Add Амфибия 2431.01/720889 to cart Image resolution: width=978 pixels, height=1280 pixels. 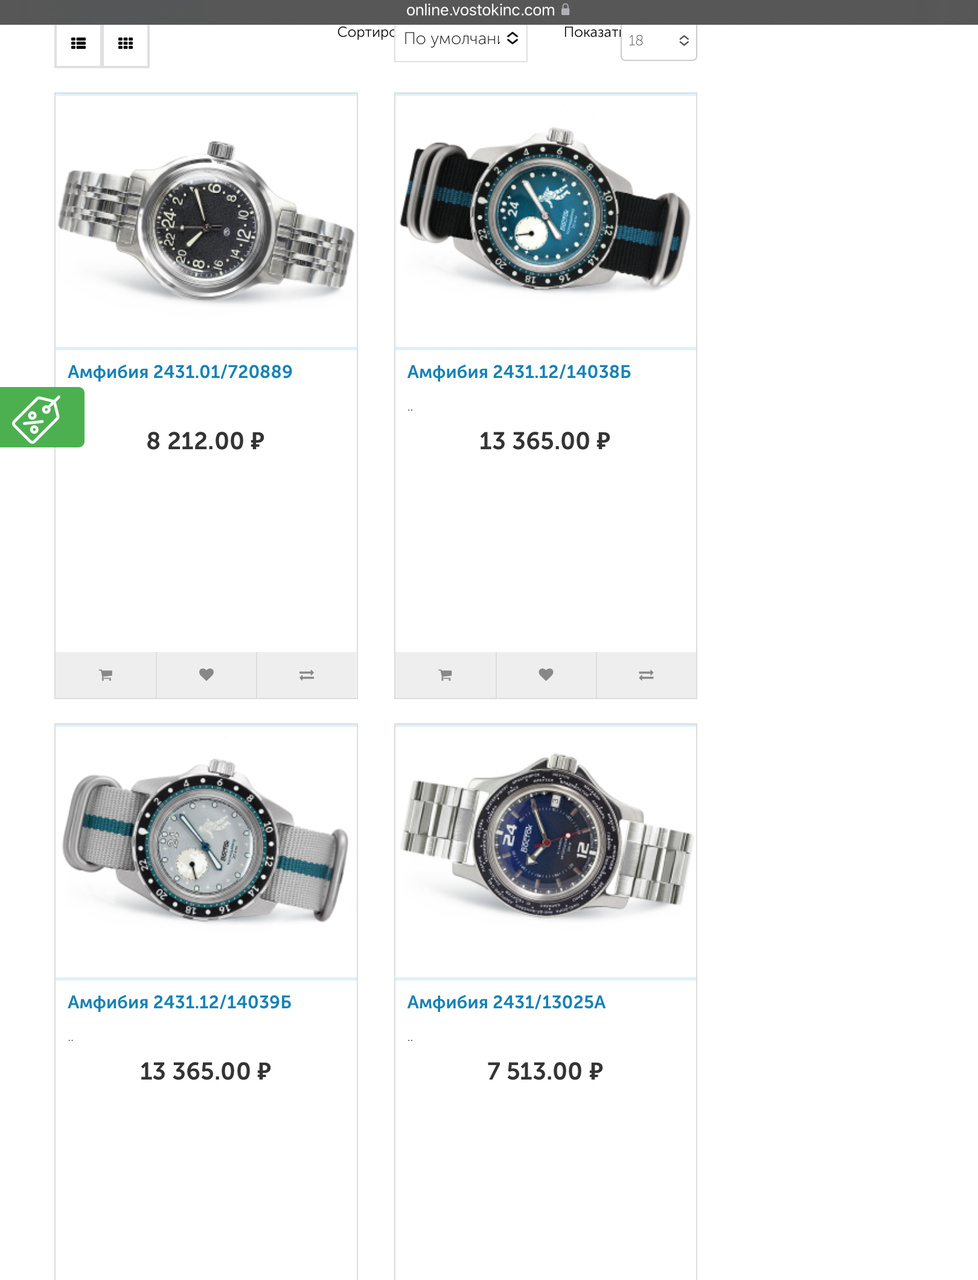pyautogui.click(x=106, y=675)
